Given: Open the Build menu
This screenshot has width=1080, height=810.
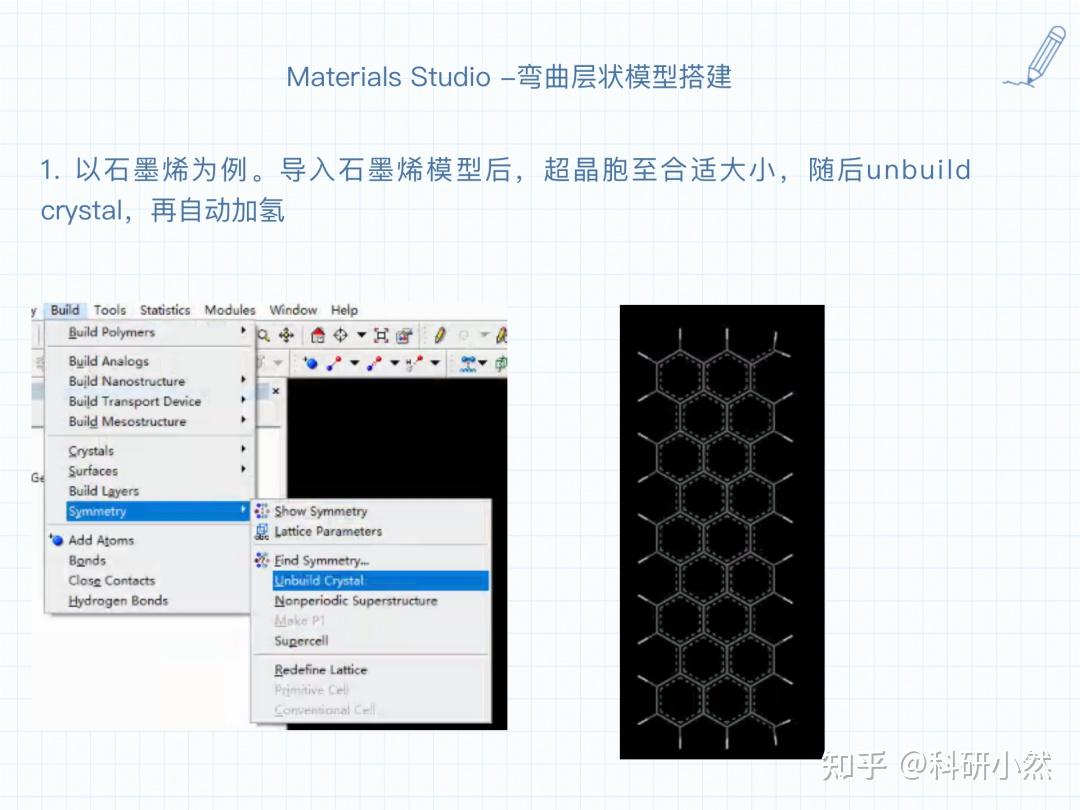Looking at the screenshot, I should (64, 310).
